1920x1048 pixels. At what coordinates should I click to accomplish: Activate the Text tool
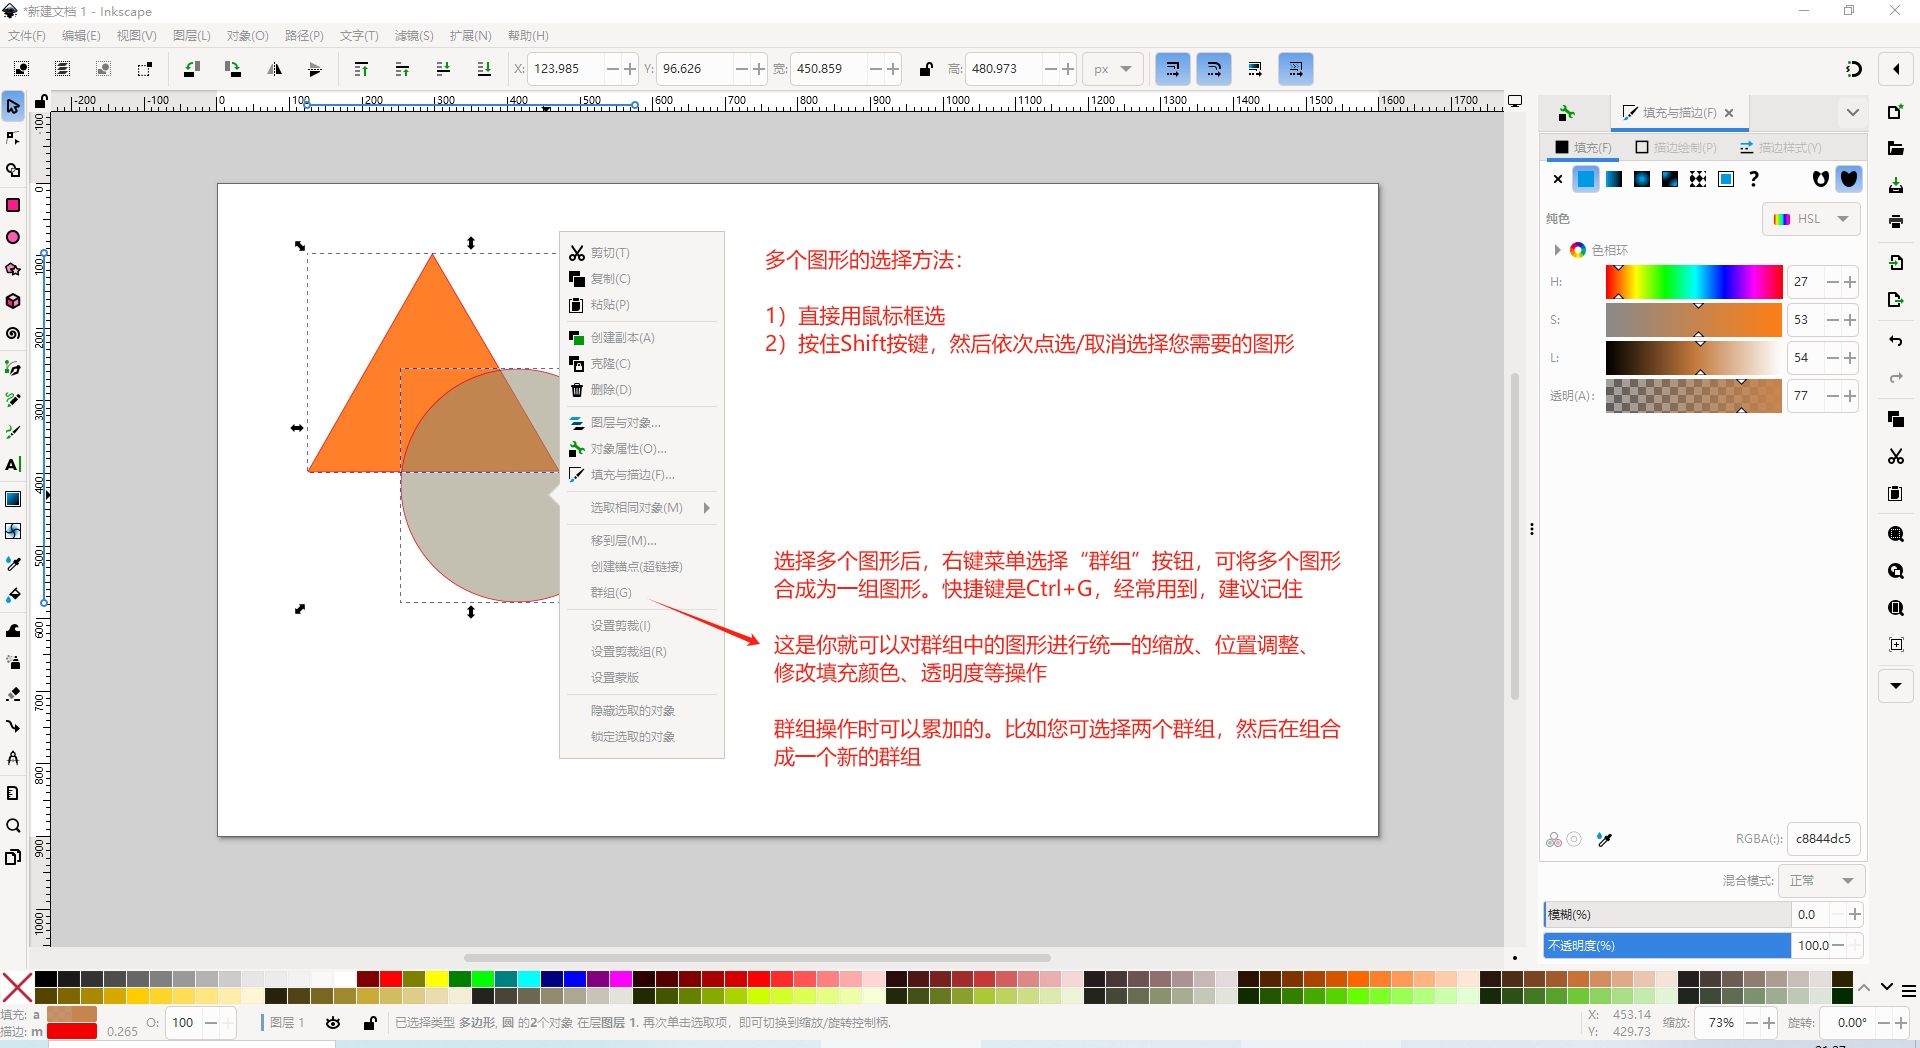13,464
